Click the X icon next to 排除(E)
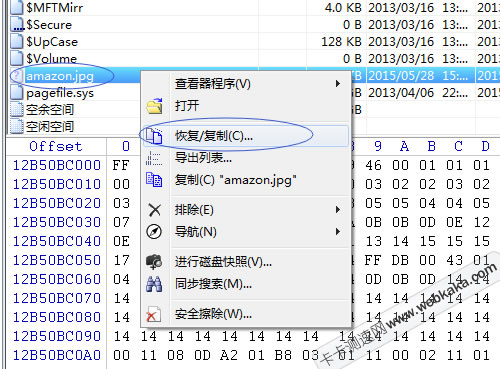Screen dimensions: 500x369 coord(154,210)
